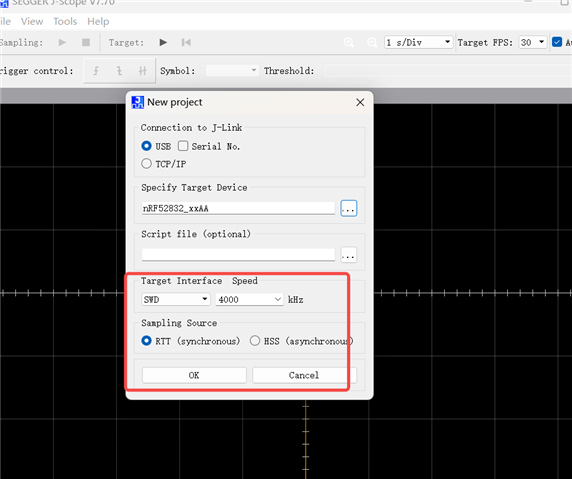
Task: Set rising edge trigger icon
Action: pos(96,71)
